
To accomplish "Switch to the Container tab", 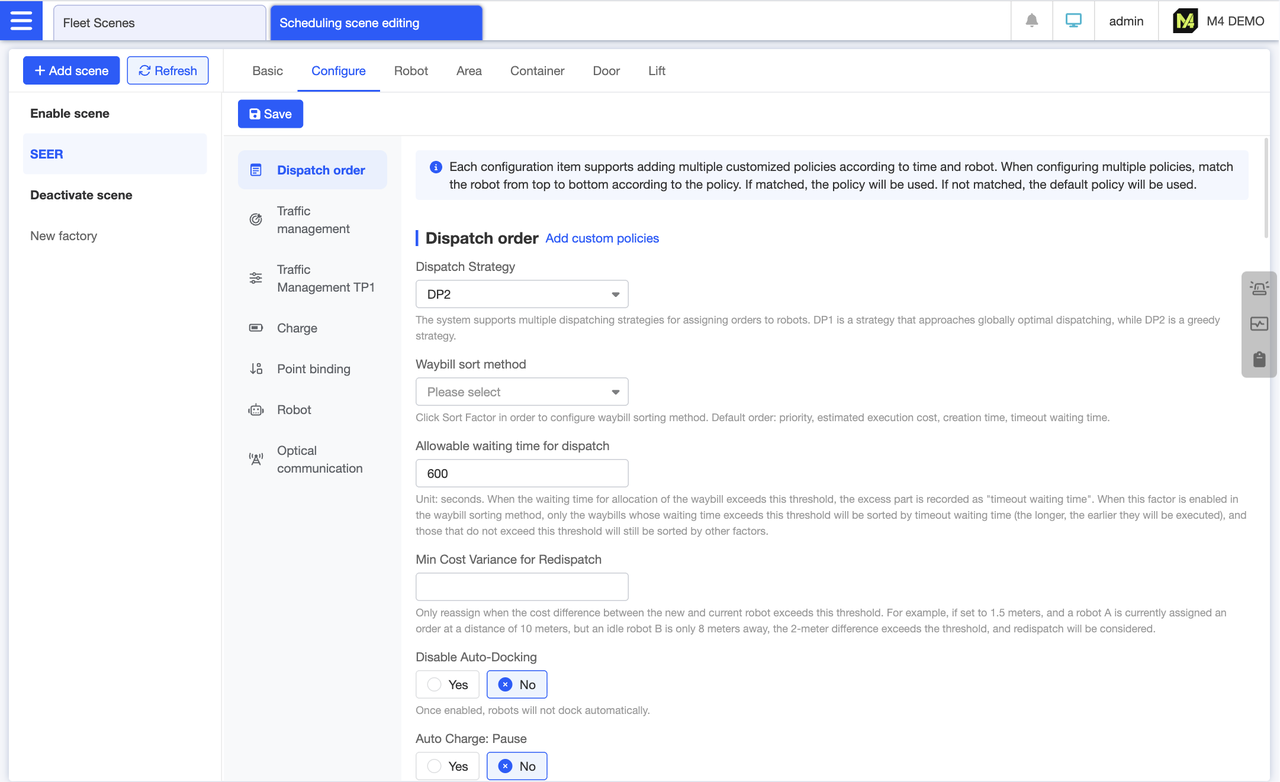I will click(x=537, y=71).
